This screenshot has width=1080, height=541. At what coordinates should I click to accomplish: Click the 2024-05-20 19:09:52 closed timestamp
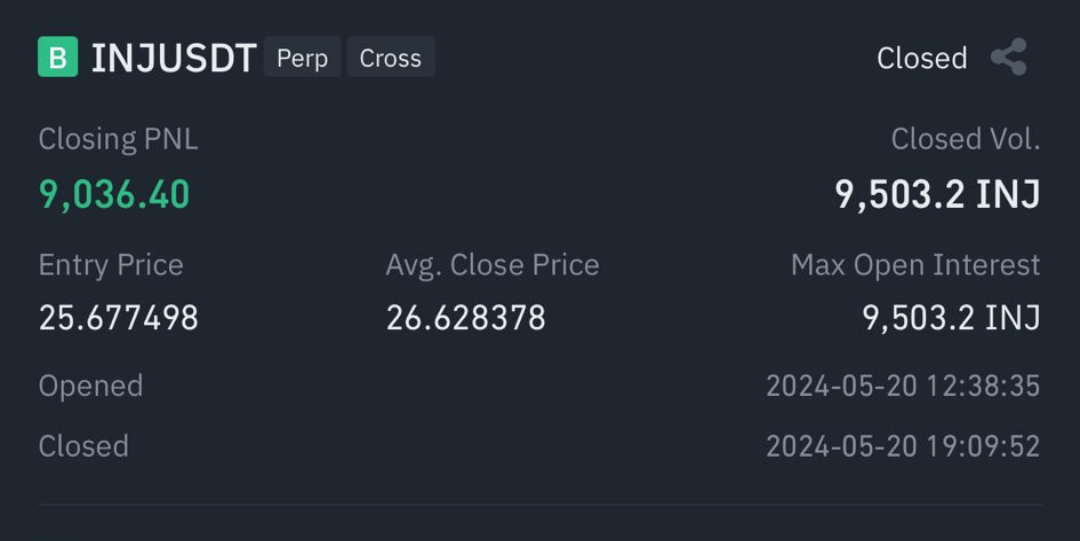point(902,446)
